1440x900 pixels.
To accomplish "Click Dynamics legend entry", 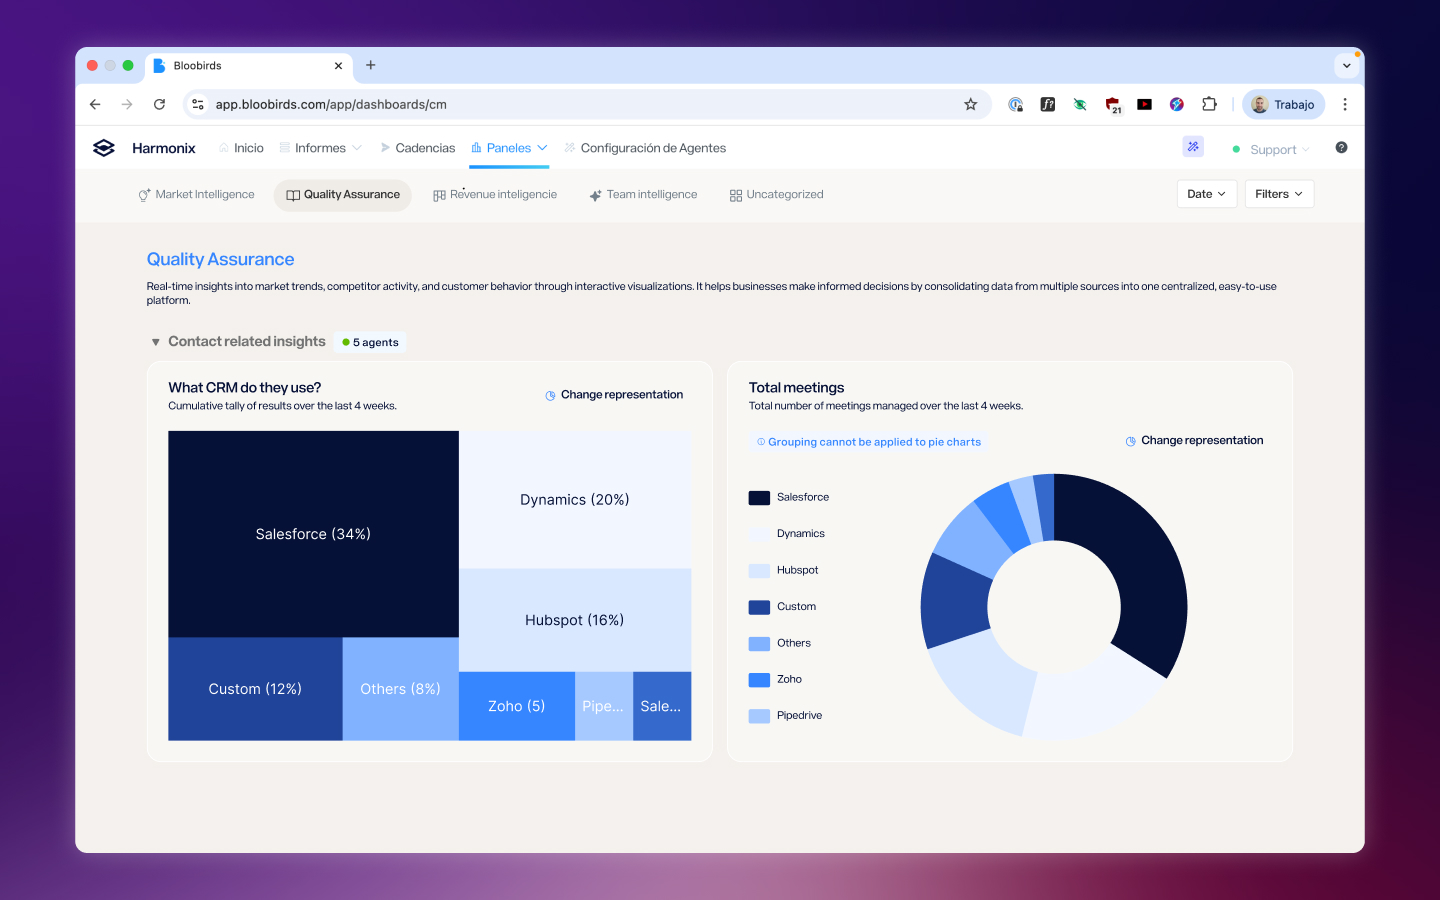I will [x=787, y=534].
